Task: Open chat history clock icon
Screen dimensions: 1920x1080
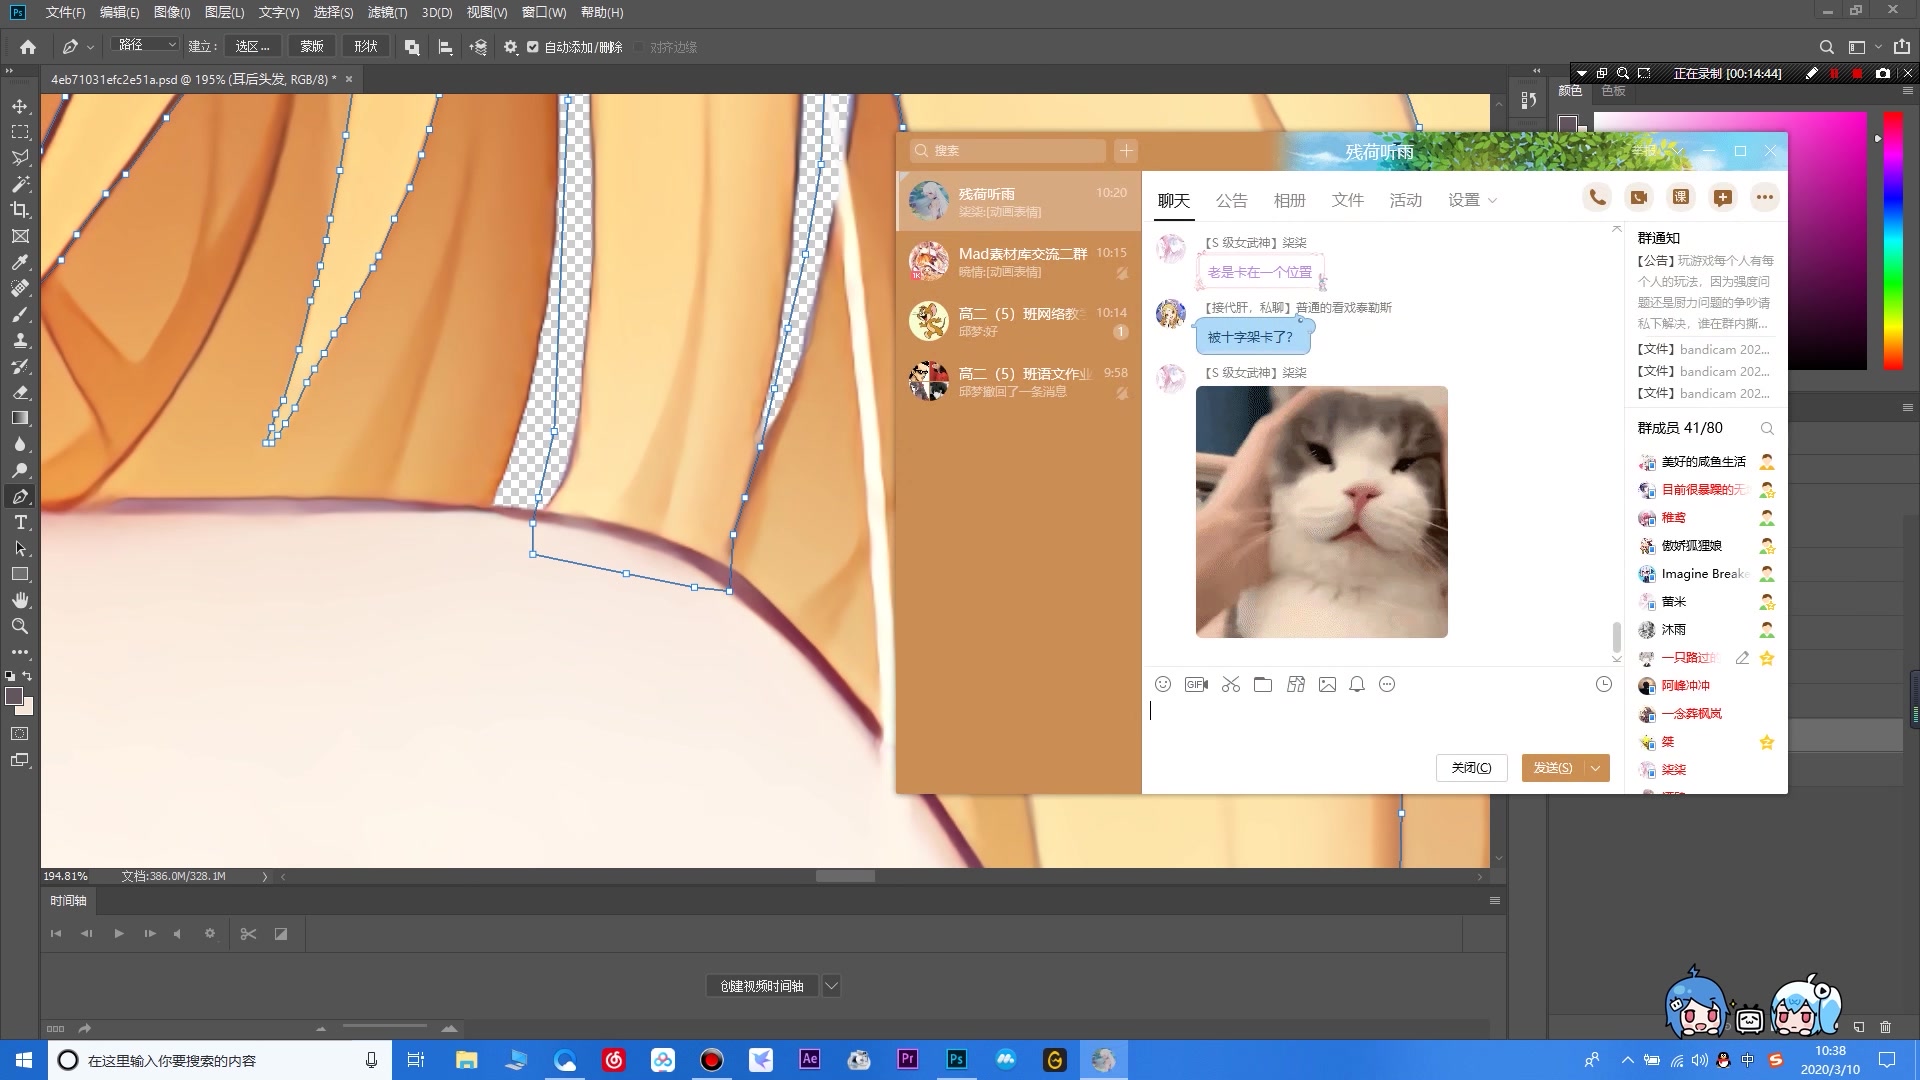Action: coord(1604,684)
